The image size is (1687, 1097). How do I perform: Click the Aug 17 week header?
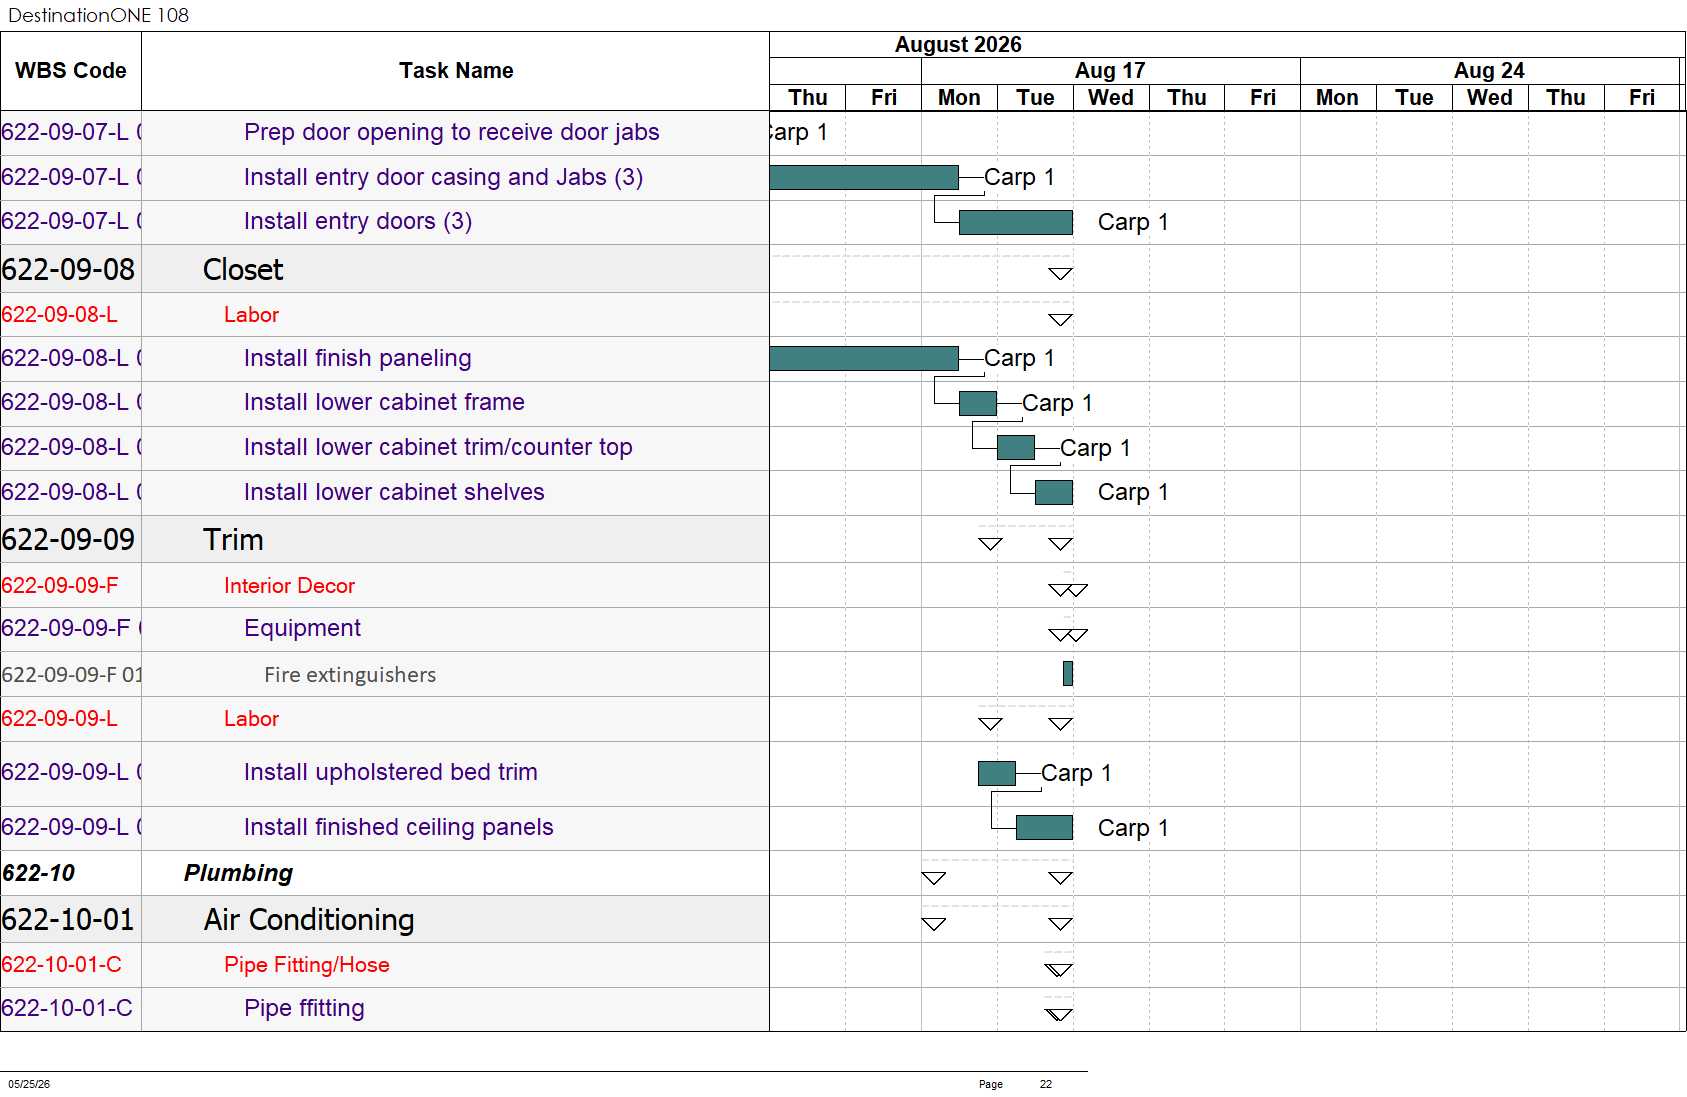click(1110, 71)
